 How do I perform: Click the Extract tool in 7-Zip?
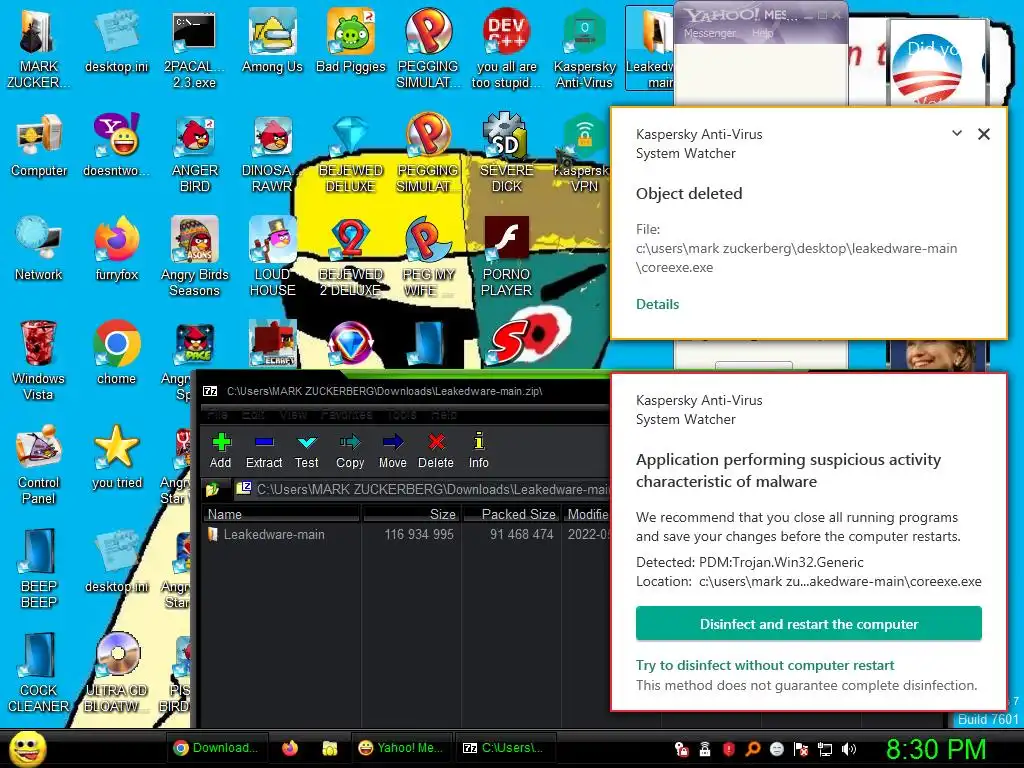click(x=264, y=451)
